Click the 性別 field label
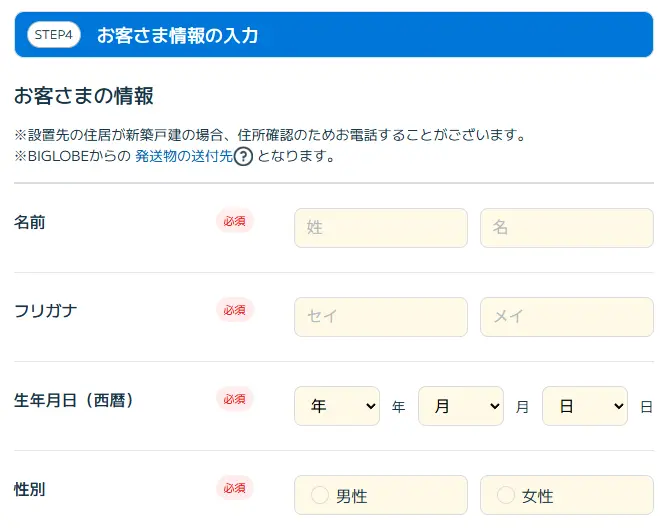The height and width of the screenshot is (531, 664). point(30,489)
